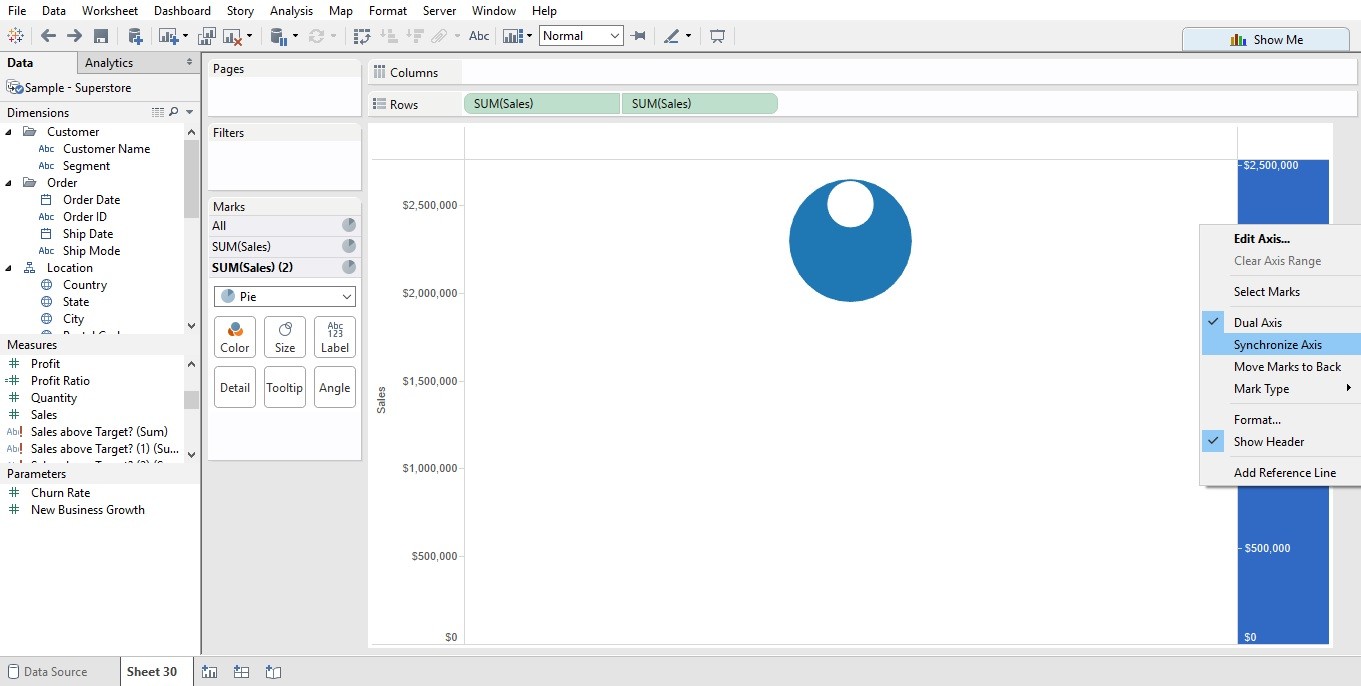The height and width of the screenshot is (686, 1361).
Task: Click the Detail marks card button
Action: 235,387
